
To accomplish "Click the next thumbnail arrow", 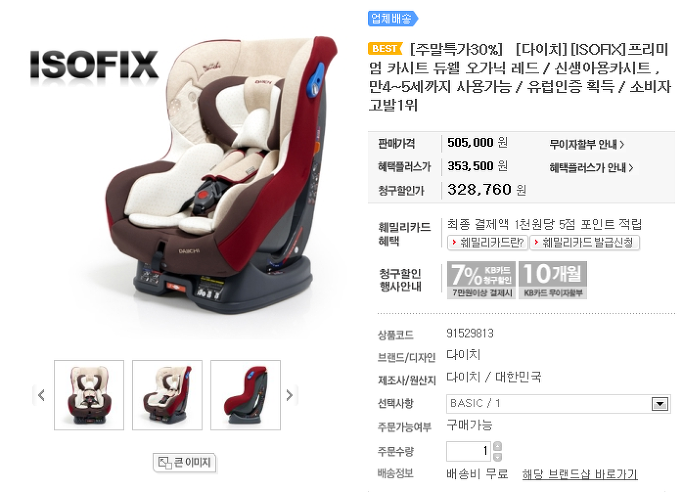I will (x=290, y=395).
